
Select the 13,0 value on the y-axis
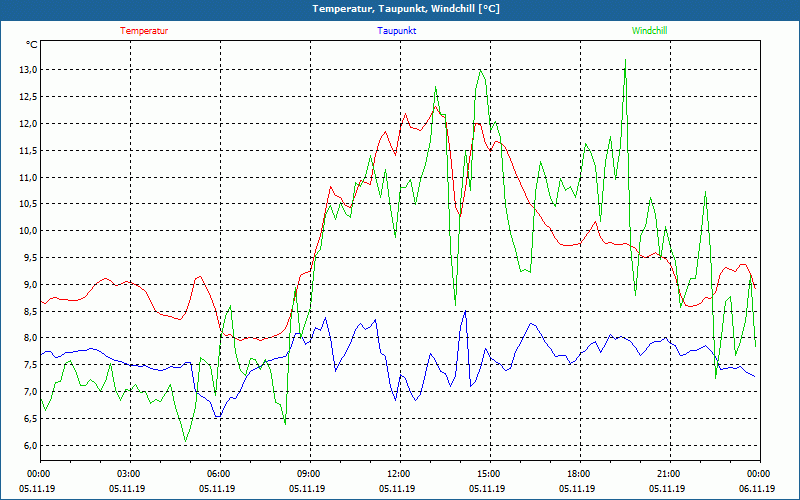25,70
